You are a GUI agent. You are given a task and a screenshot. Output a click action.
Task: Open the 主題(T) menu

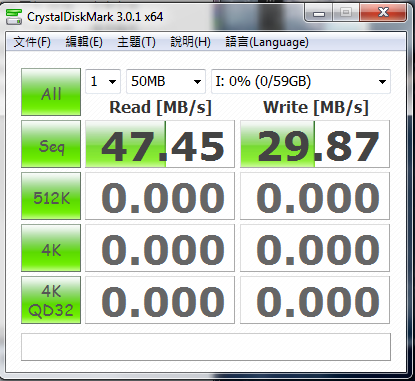tap(136, 42)
